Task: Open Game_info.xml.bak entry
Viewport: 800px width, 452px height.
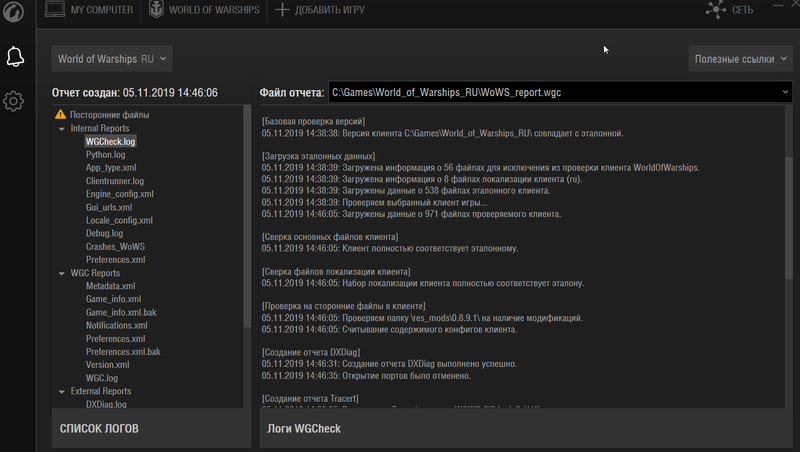Action: pos(121,312)
